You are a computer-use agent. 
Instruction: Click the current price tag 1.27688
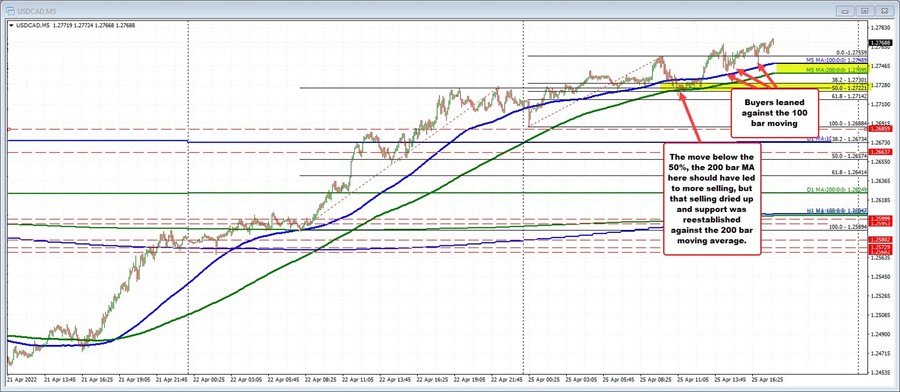click(x=879, y=43)
